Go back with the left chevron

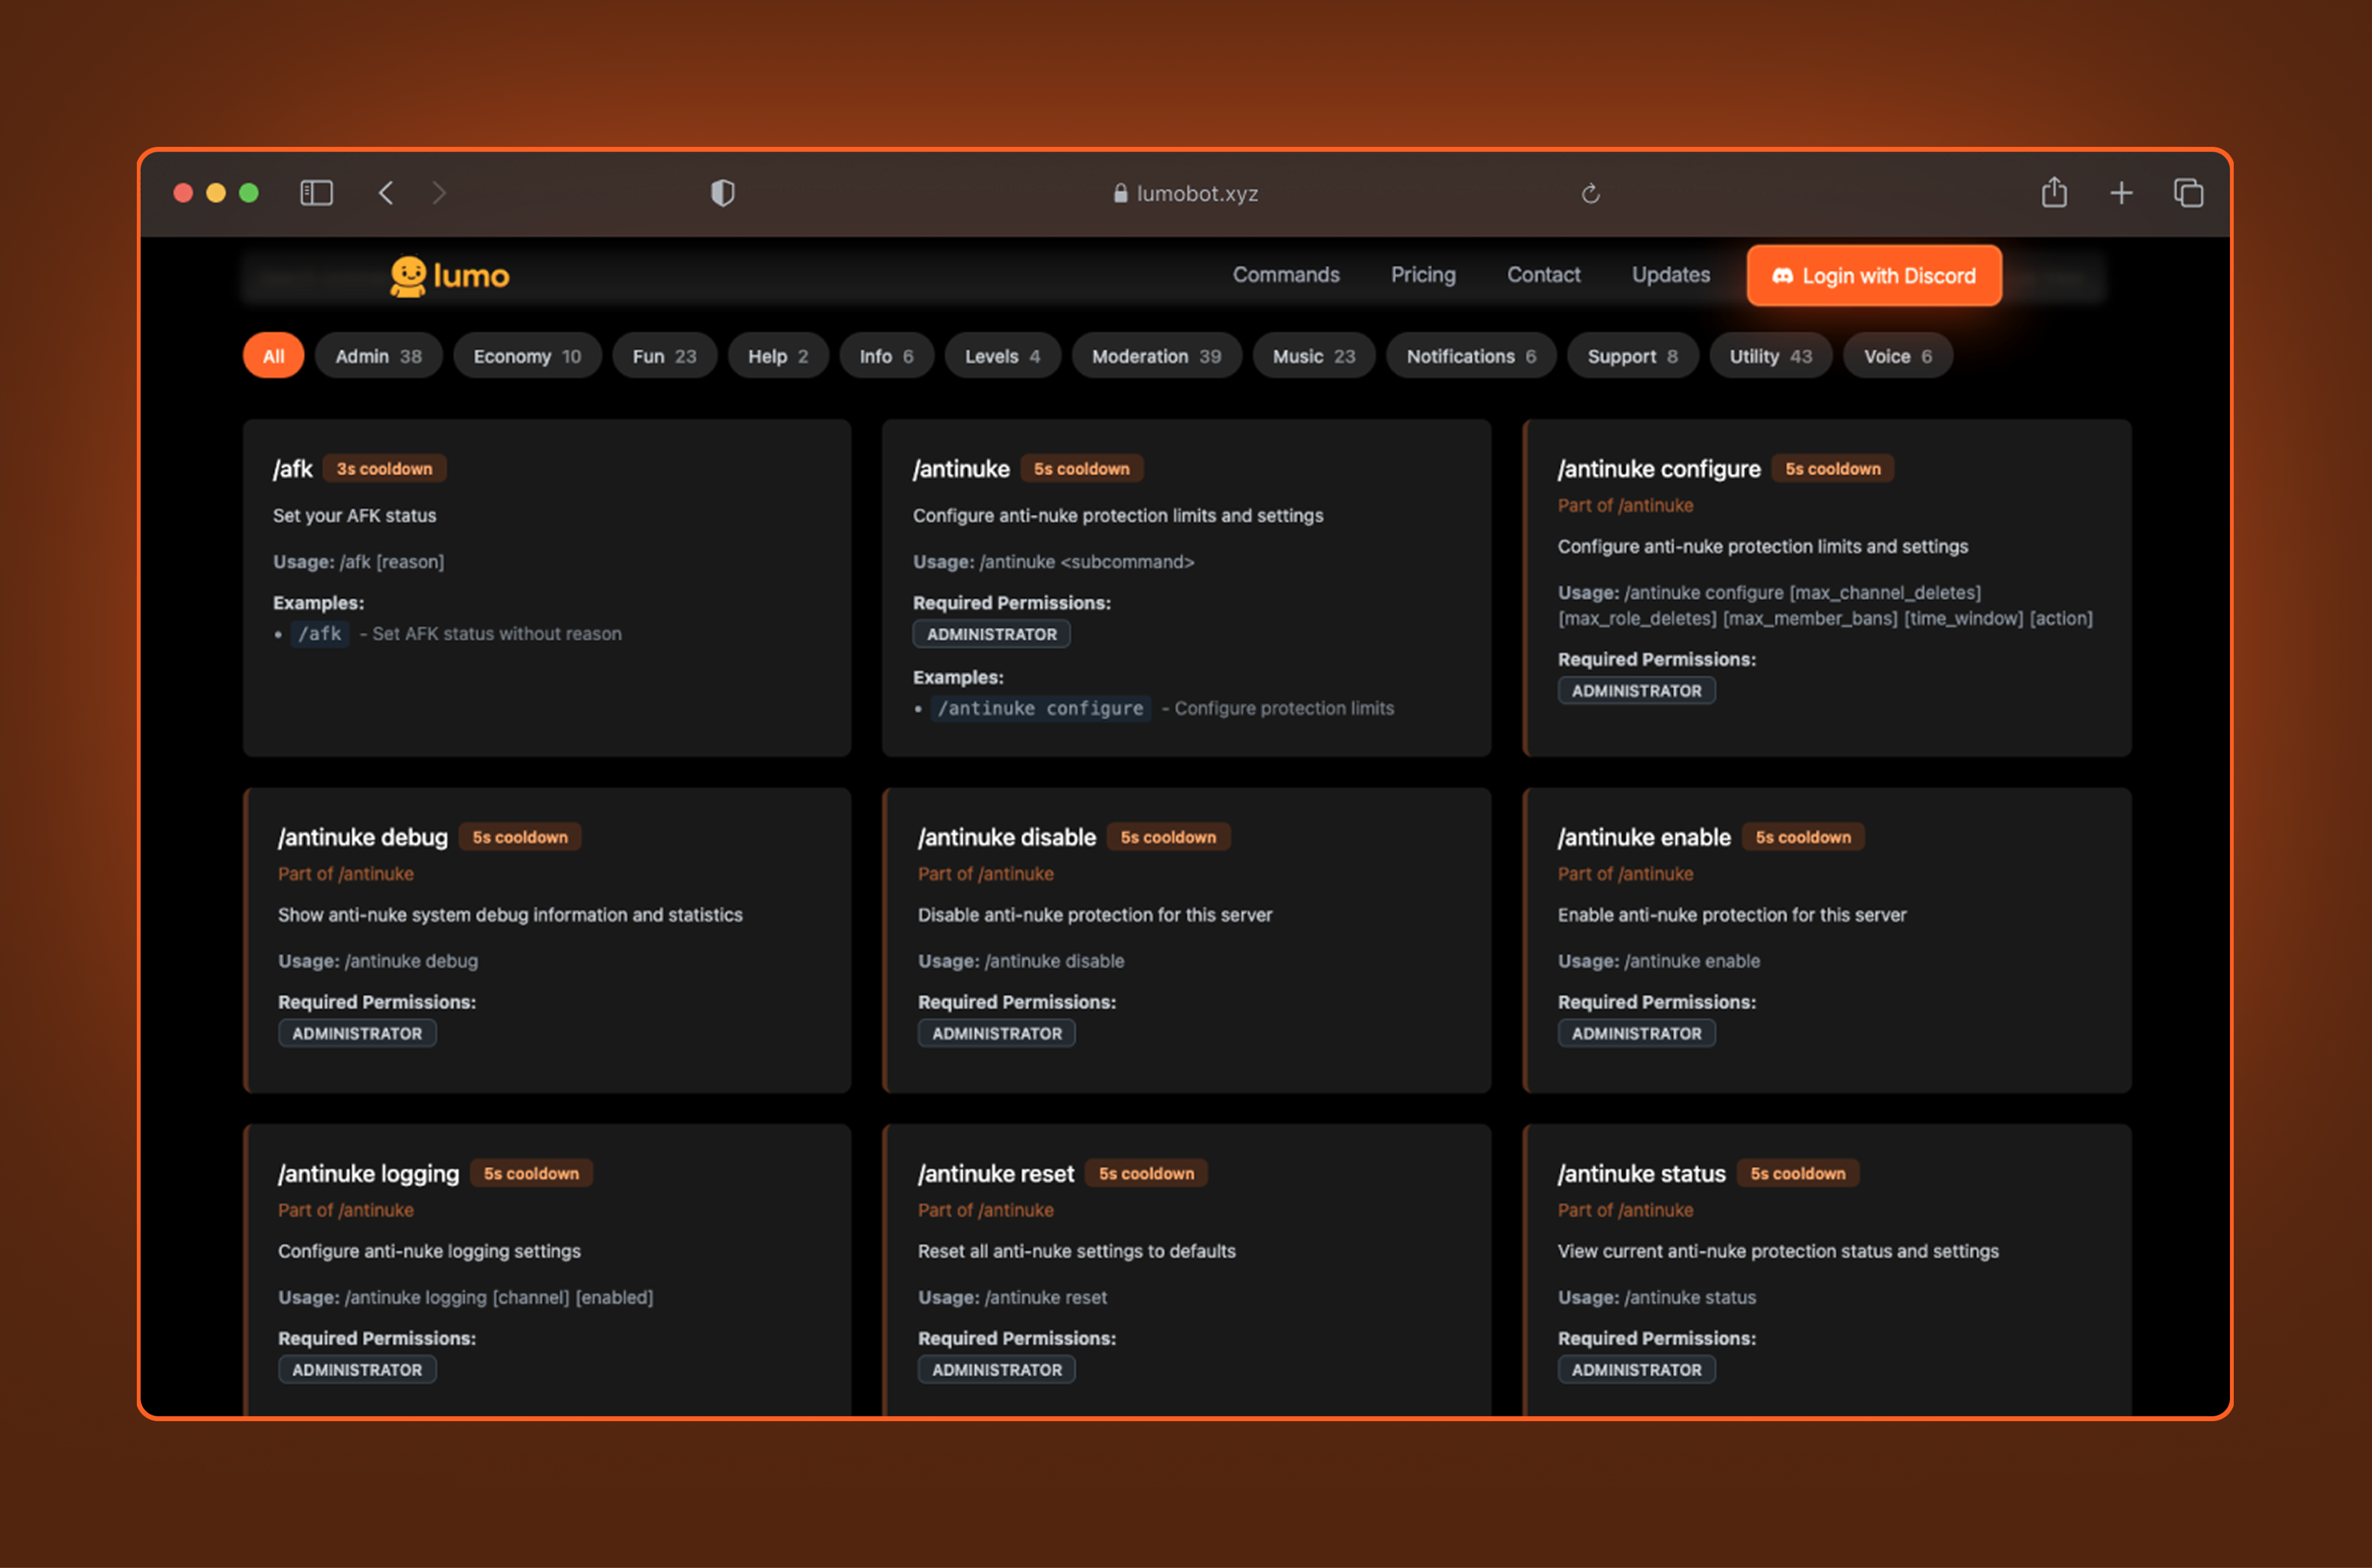coord(386,193)
